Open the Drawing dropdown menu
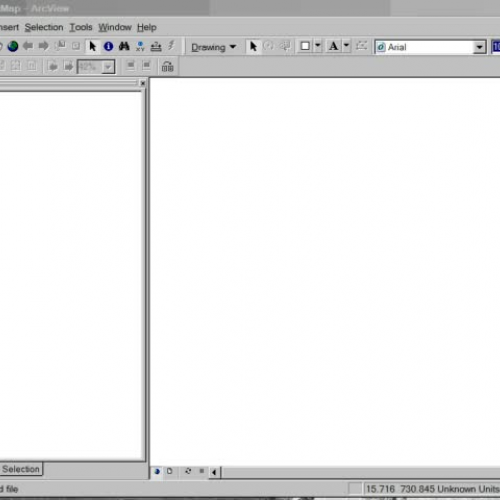The width and height of the screenshot is (500, 500). click(x=213, y=47)
